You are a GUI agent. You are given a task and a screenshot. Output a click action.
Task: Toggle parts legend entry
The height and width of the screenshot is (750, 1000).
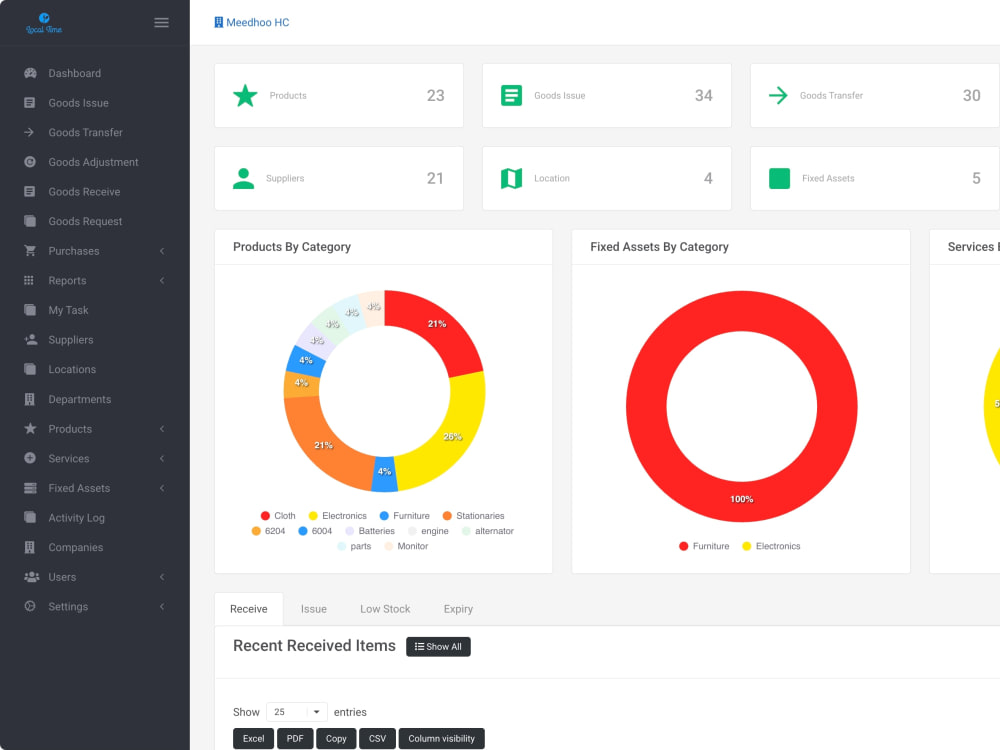pyautogui.click(x=354, y=546)
